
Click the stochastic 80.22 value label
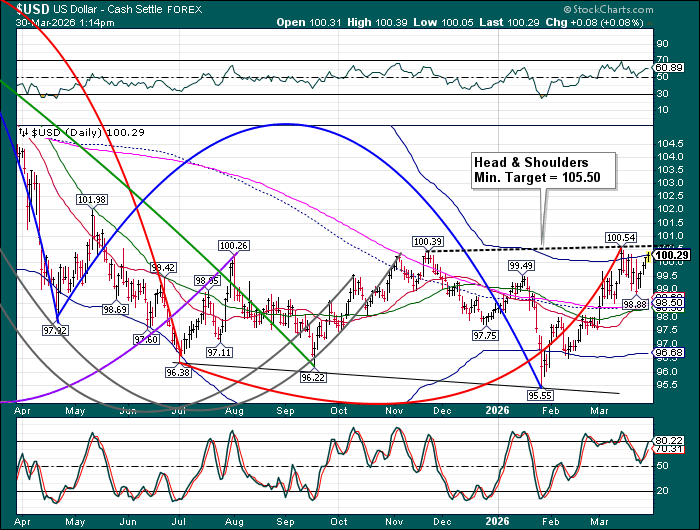[668, 440]
